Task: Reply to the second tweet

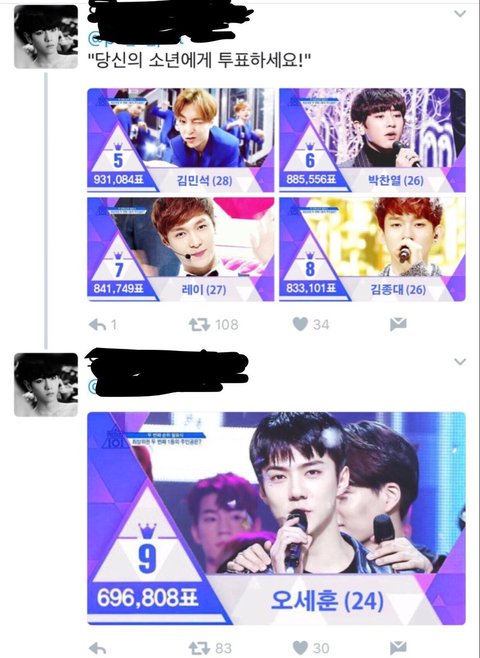Action: (x=98, y=648)
